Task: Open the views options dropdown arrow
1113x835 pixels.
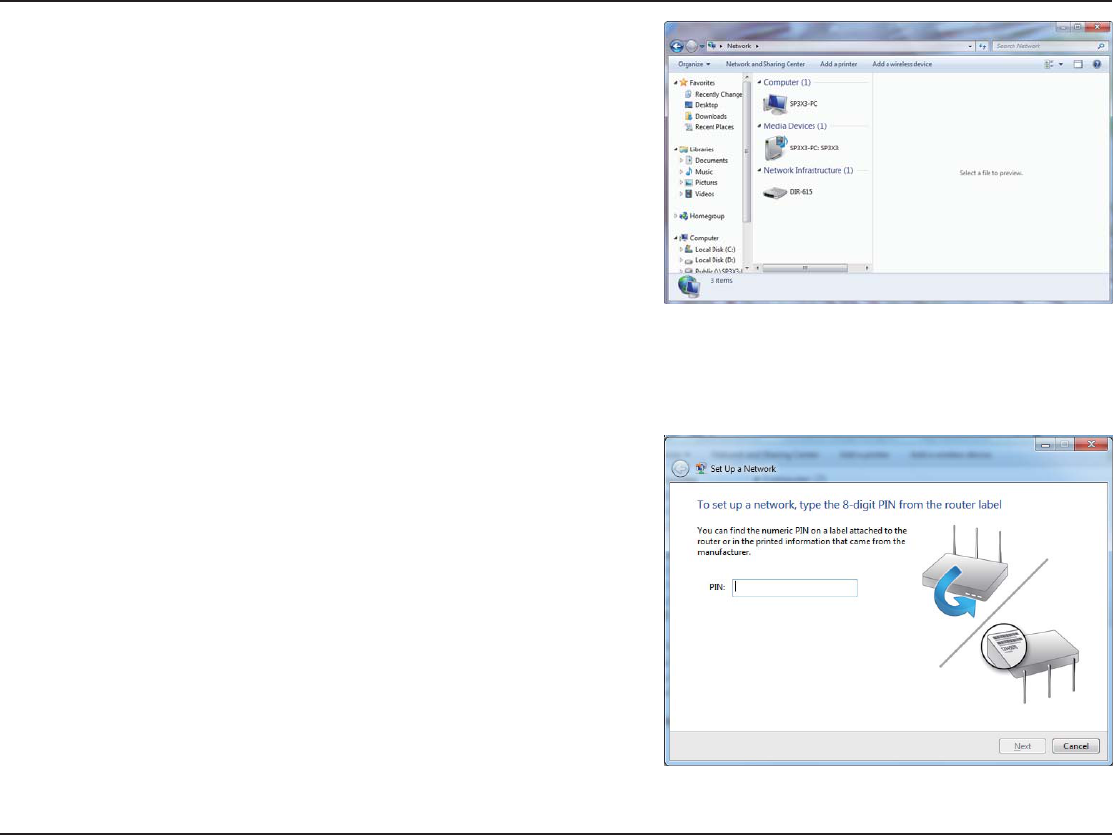Action: click(1061, 64)
